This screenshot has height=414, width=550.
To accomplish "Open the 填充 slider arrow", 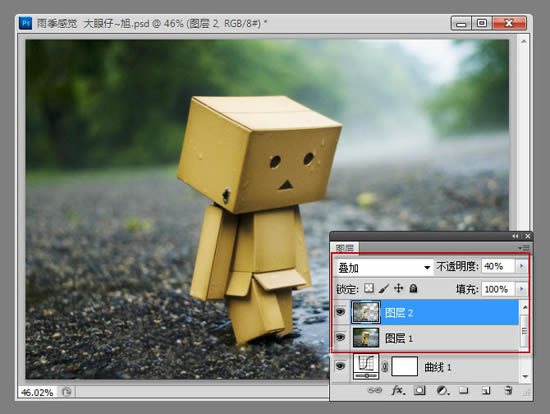I will pyautogui.click(x=522, y=289).
